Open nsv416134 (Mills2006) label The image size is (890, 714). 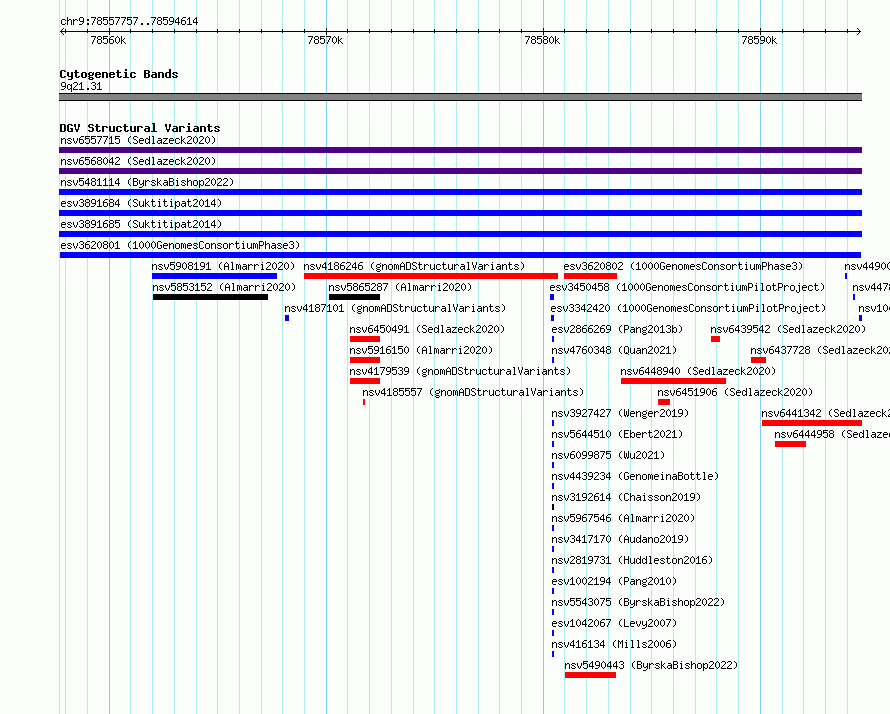point(614,644)
